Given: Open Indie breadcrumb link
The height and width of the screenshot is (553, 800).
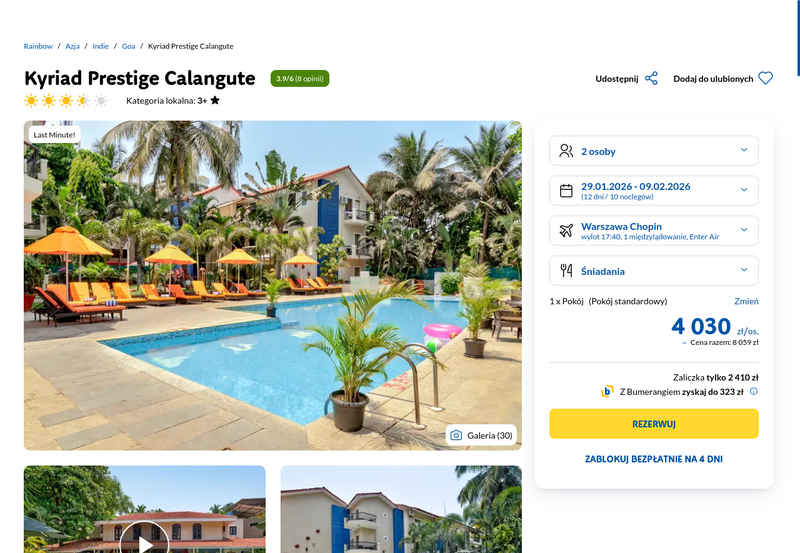Looking at the screenshot, I should tap(101, 46).
